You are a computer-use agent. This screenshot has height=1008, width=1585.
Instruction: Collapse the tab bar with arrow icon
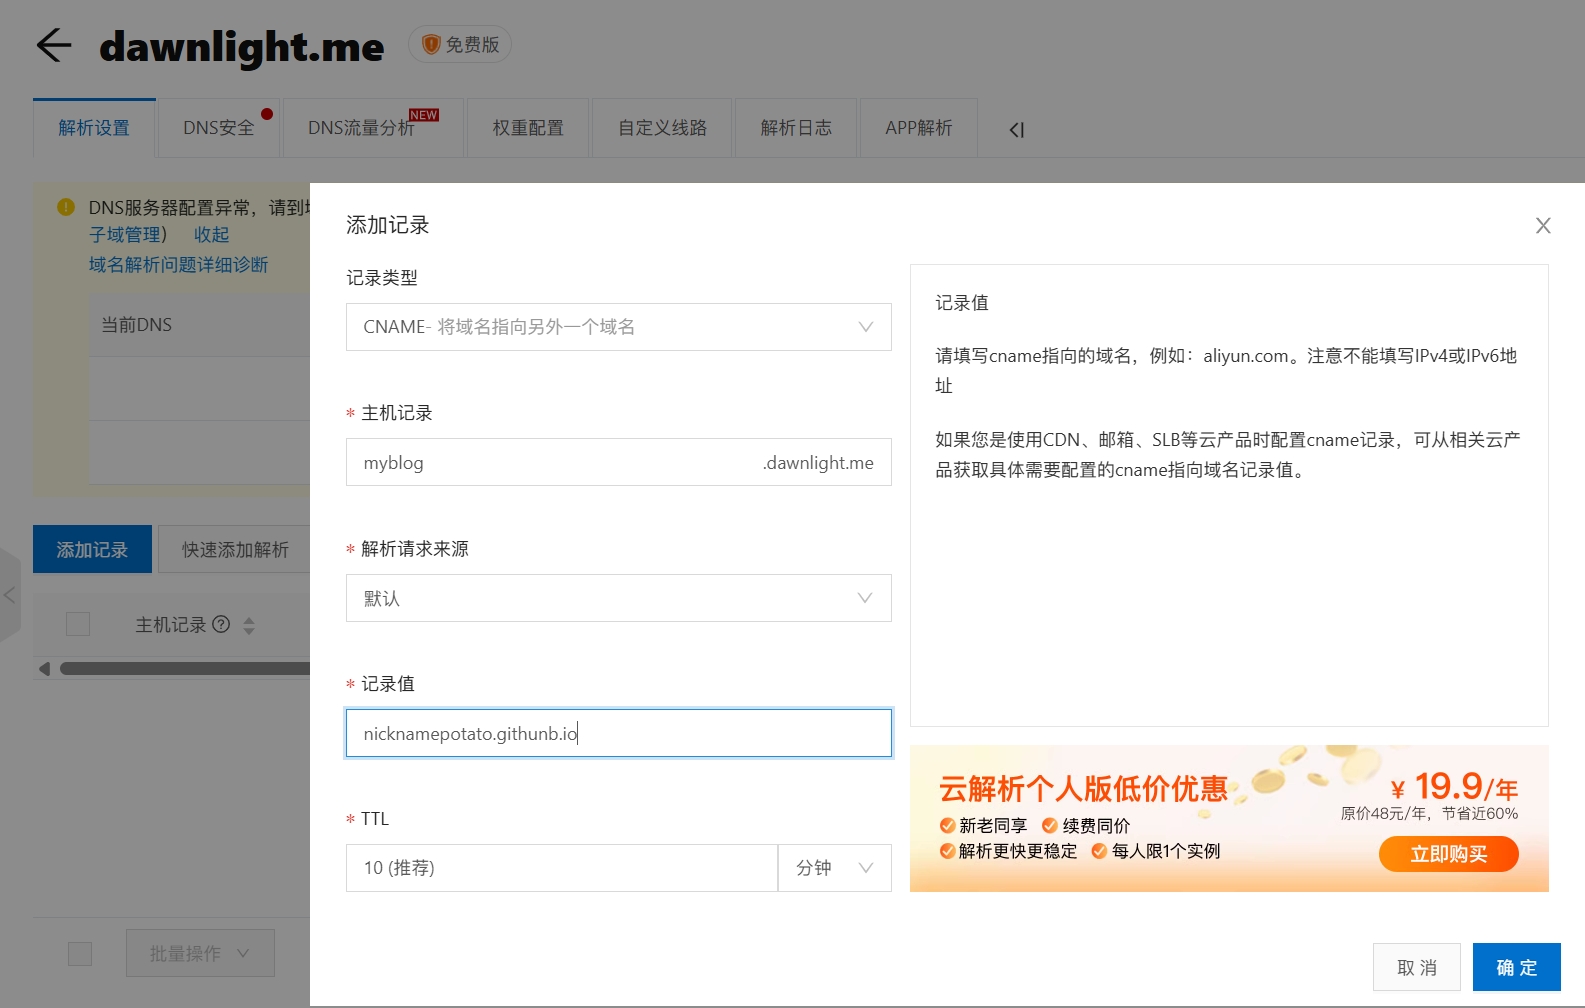click(1016, 129)
